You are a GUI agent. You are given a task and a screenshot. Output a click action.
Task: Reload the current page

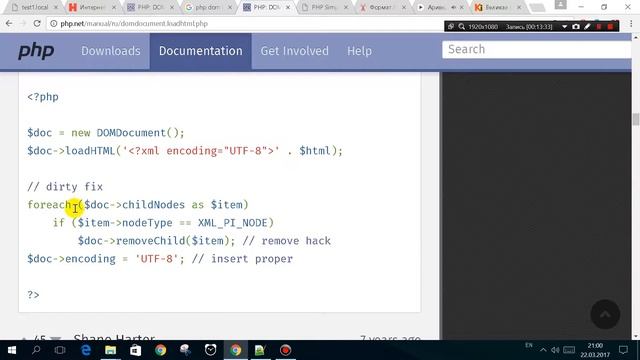pos(37,24)
